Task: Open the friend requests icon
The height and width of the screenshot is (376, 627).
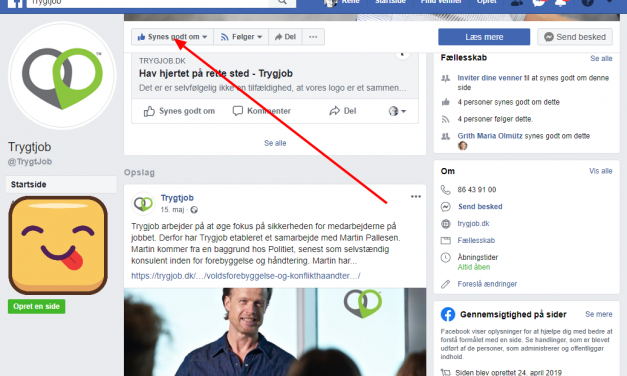Action: 517,2
